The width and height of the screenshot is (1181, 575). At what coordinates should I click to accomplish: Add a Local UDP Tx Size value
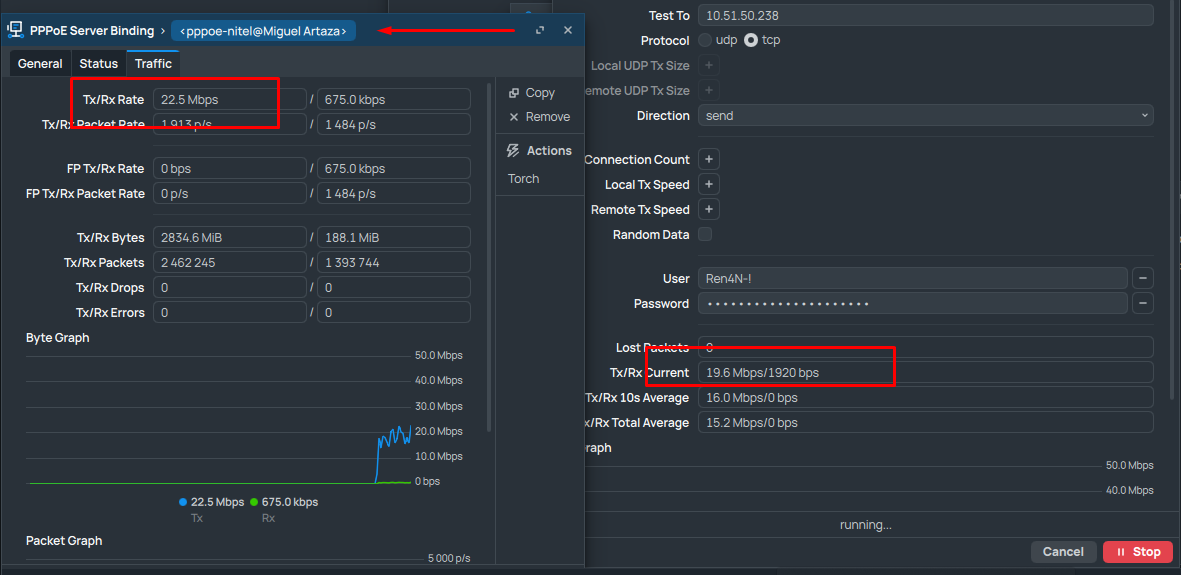[708, 66]
